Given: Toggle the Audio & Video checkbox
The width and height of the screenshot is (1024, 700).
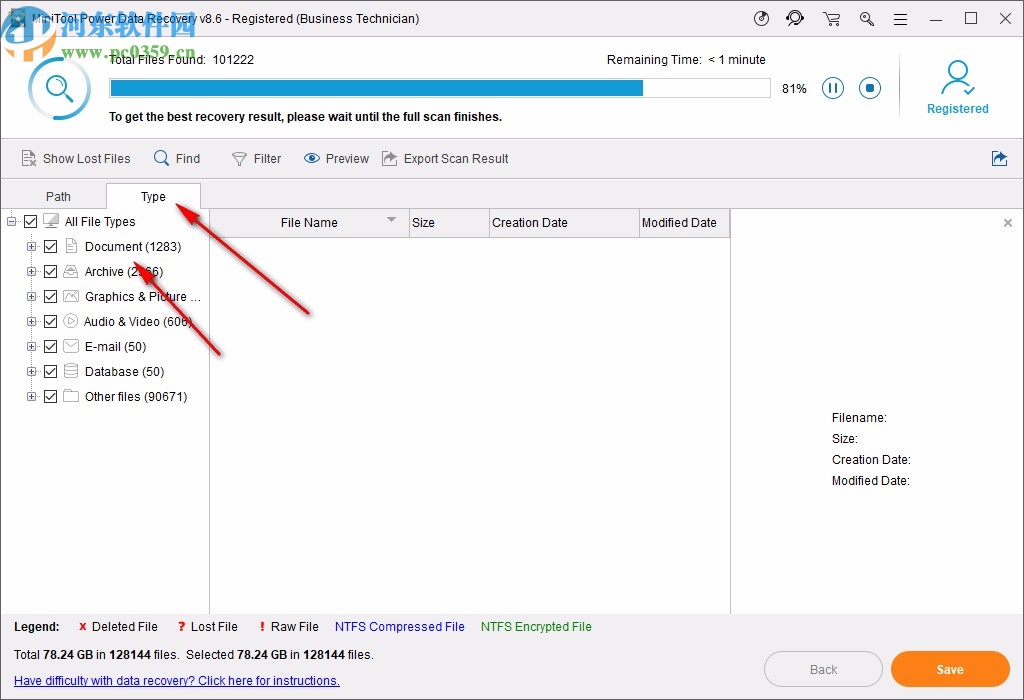Looking at the screenshot, I should coord(50,321).
